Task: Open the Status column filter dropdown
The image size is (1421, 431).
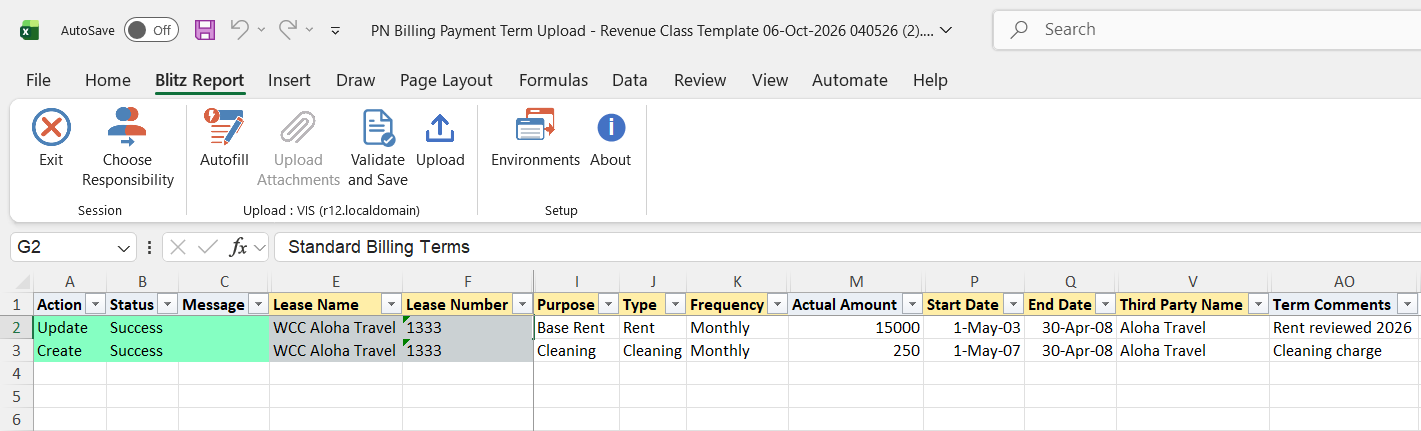Action: pyautogui.click(x=167, y=304)
